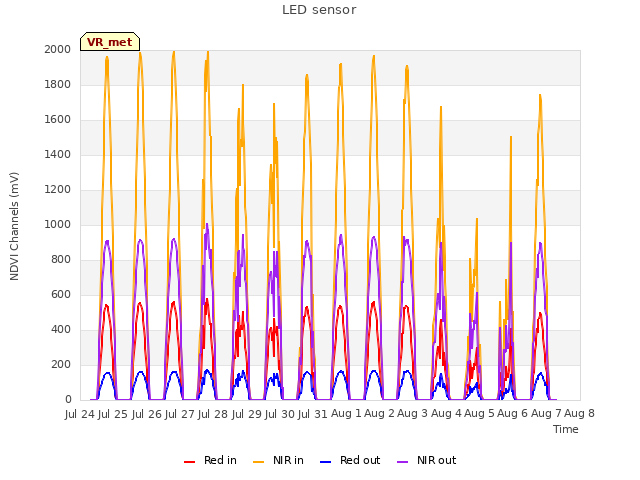Click the Time axis label
640x480 pixels.
pyautogui.click(x=566, y=429)
